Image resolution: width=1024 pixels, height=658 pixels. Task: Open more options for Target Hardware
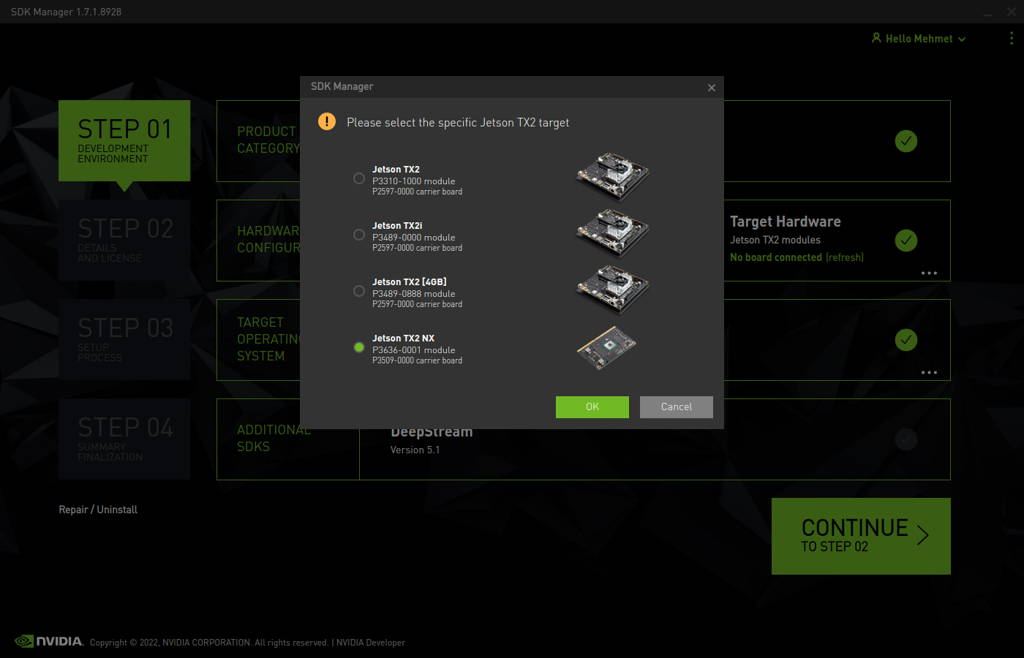(929, 273)
